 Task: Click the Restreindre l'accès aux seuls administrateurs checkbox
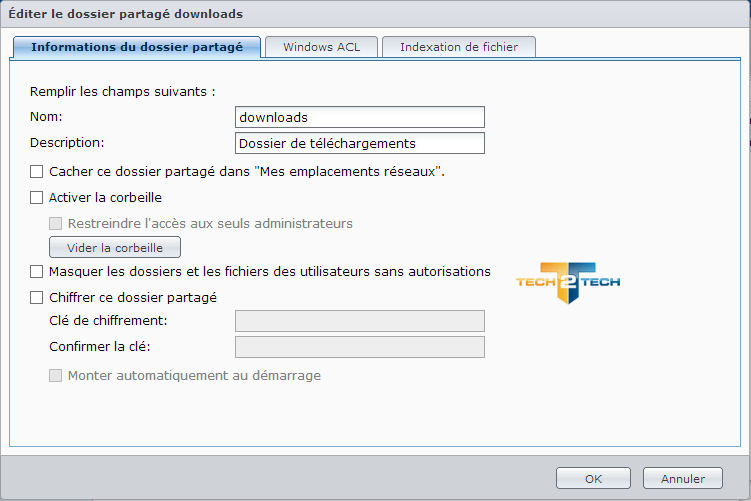coord(56,223)
